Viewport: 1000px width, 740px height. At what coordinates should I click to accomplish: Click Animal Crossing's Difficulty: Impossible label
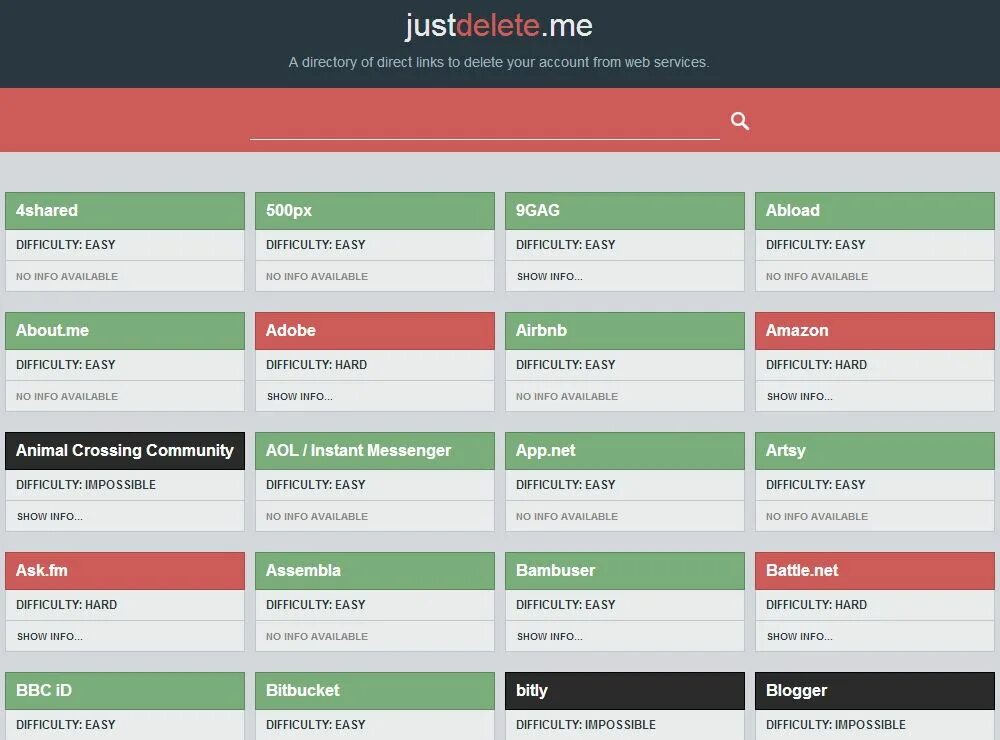pyautogui.click(x=86, y=484)
